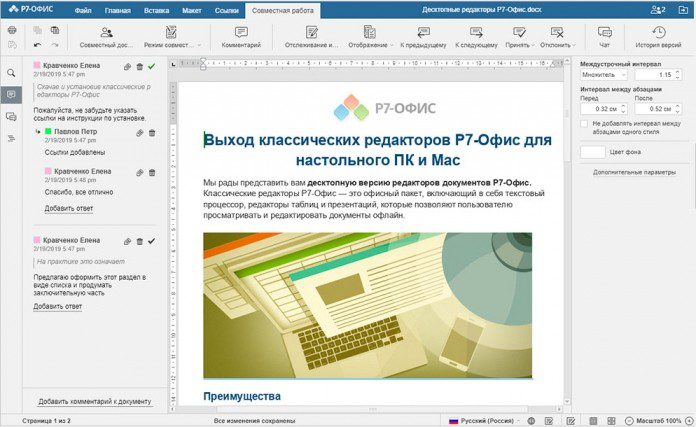Click fit to page icon
Viewport: 696px width, 427px height.
[x=593, y=420]
